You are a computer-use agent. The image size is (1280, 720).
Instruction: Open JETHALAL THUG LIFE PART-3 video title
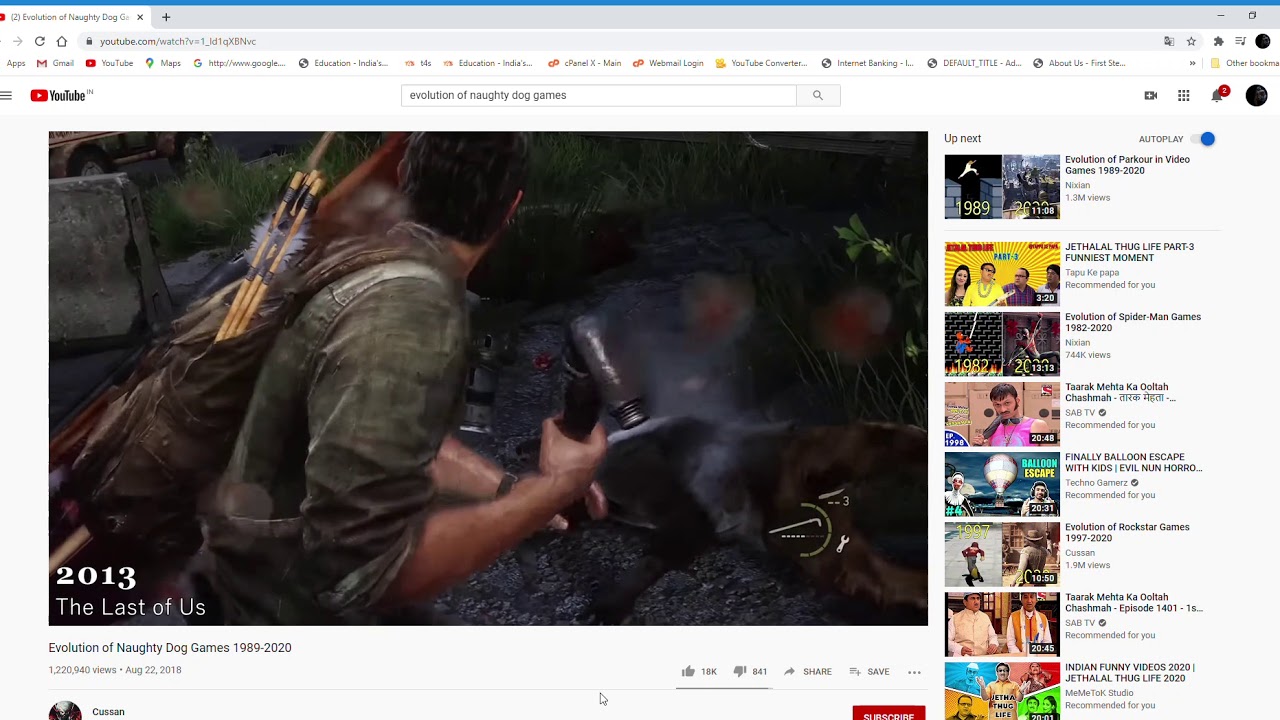[1129, 252]
